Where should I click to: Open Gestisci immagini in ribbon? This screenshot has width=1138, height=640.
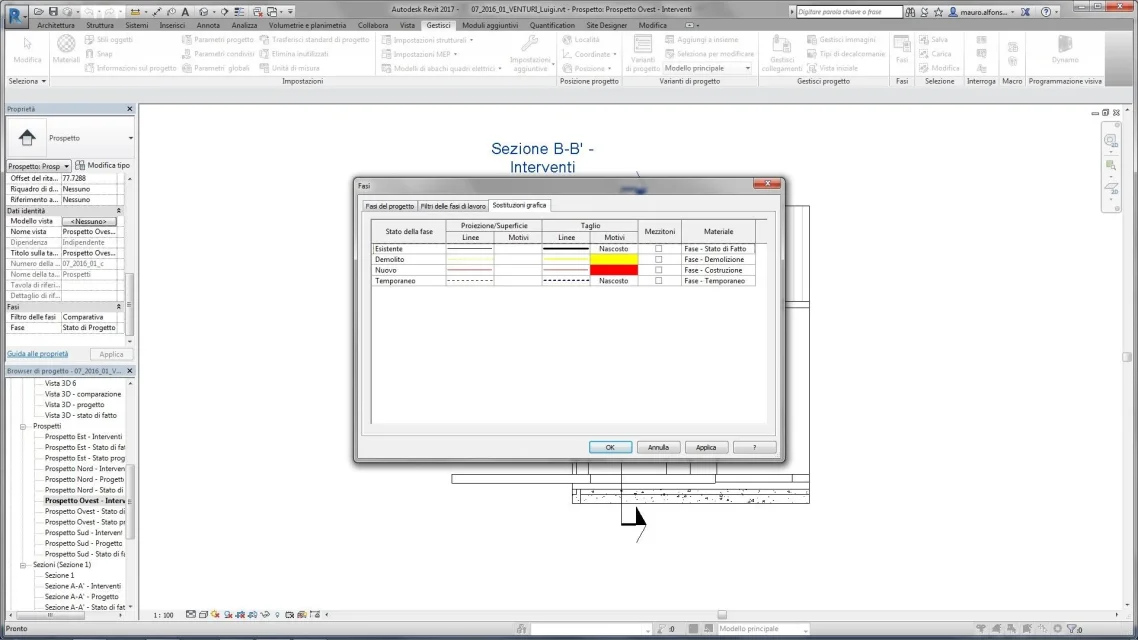point(840,40)
